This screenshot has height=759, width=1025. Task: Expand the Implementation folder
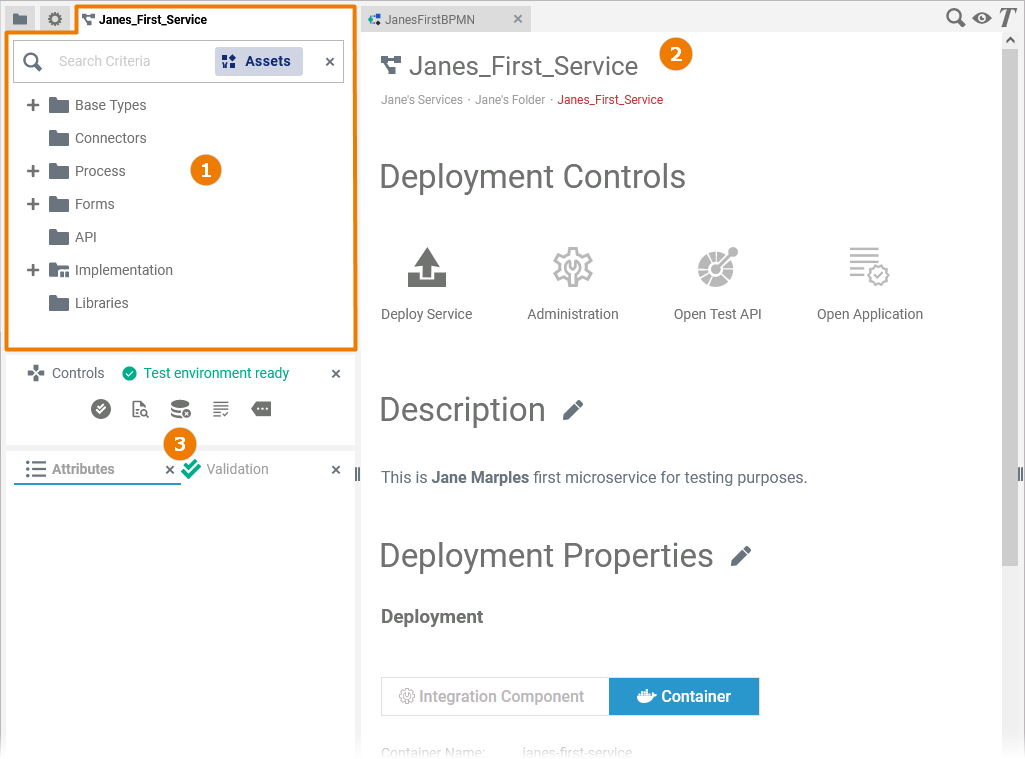(x=33, y=270)
